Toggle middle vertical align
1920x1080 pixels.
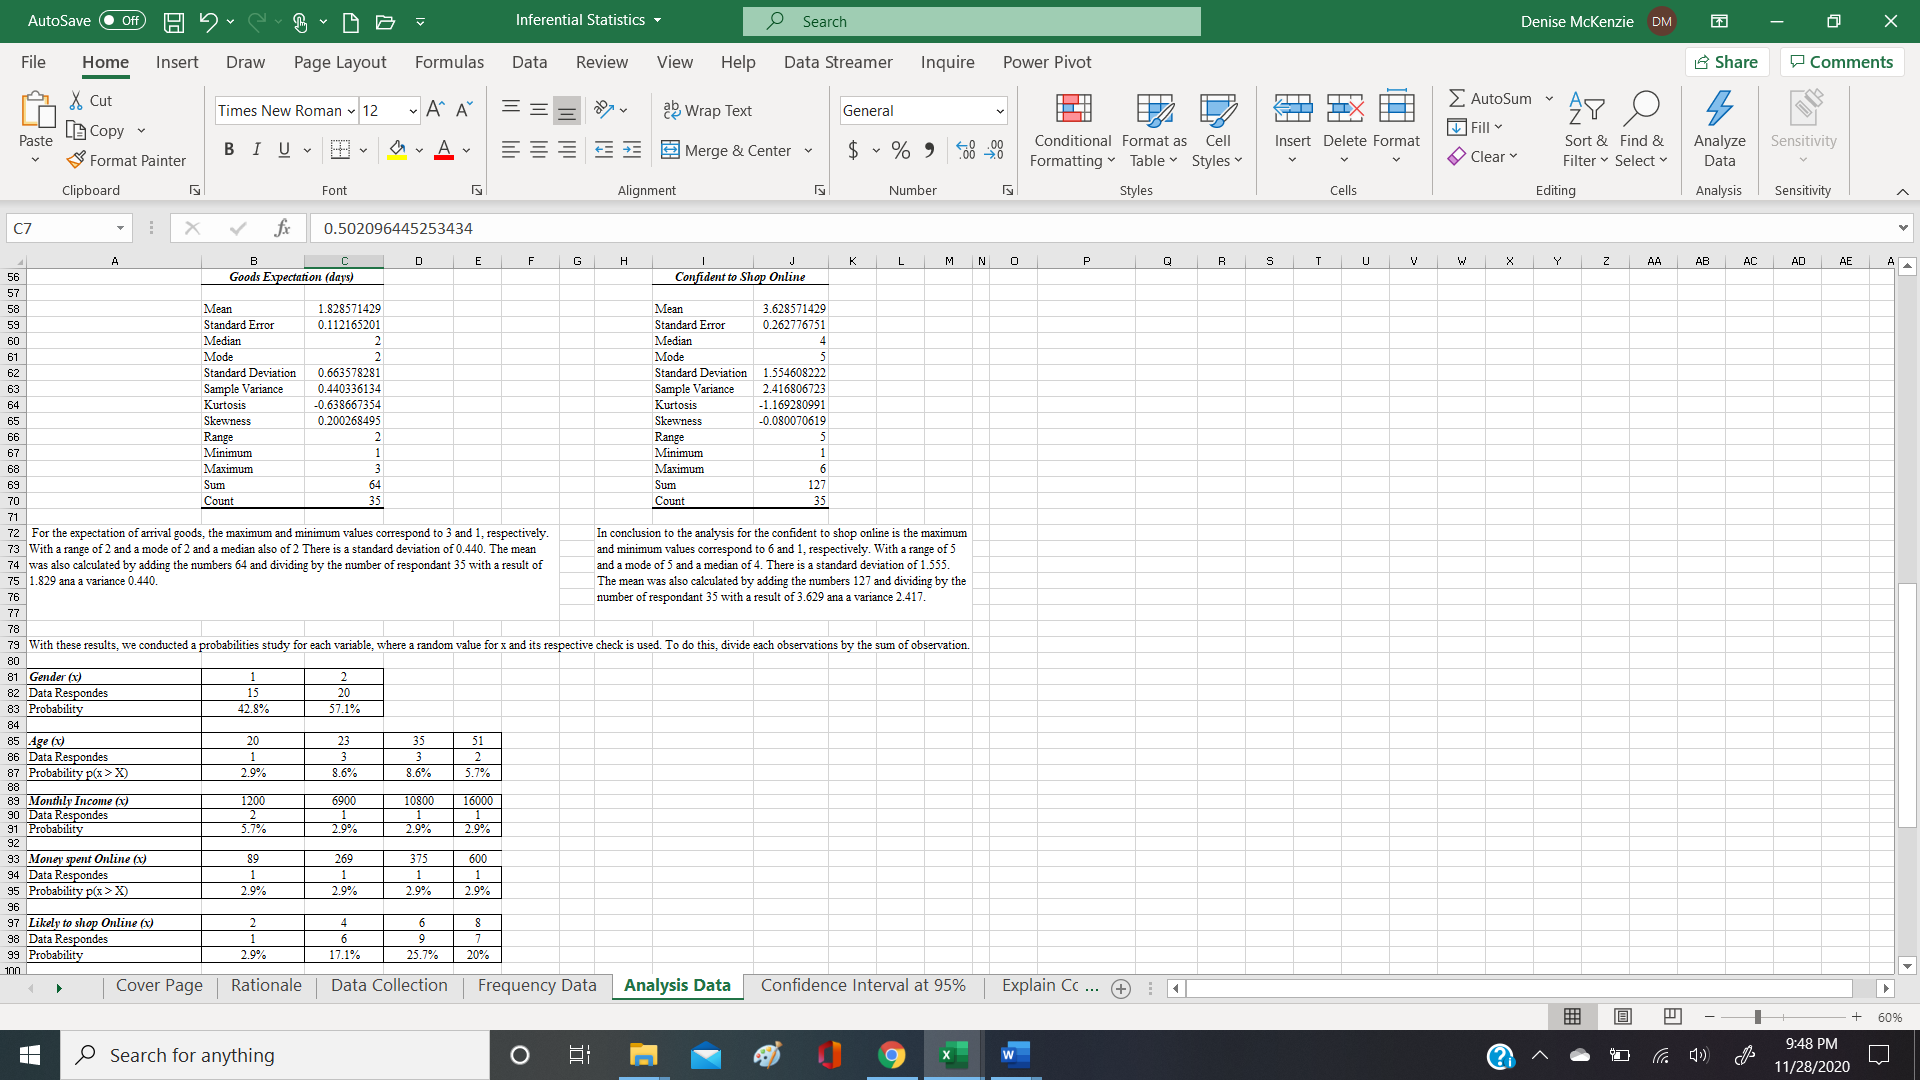point(538,111)
